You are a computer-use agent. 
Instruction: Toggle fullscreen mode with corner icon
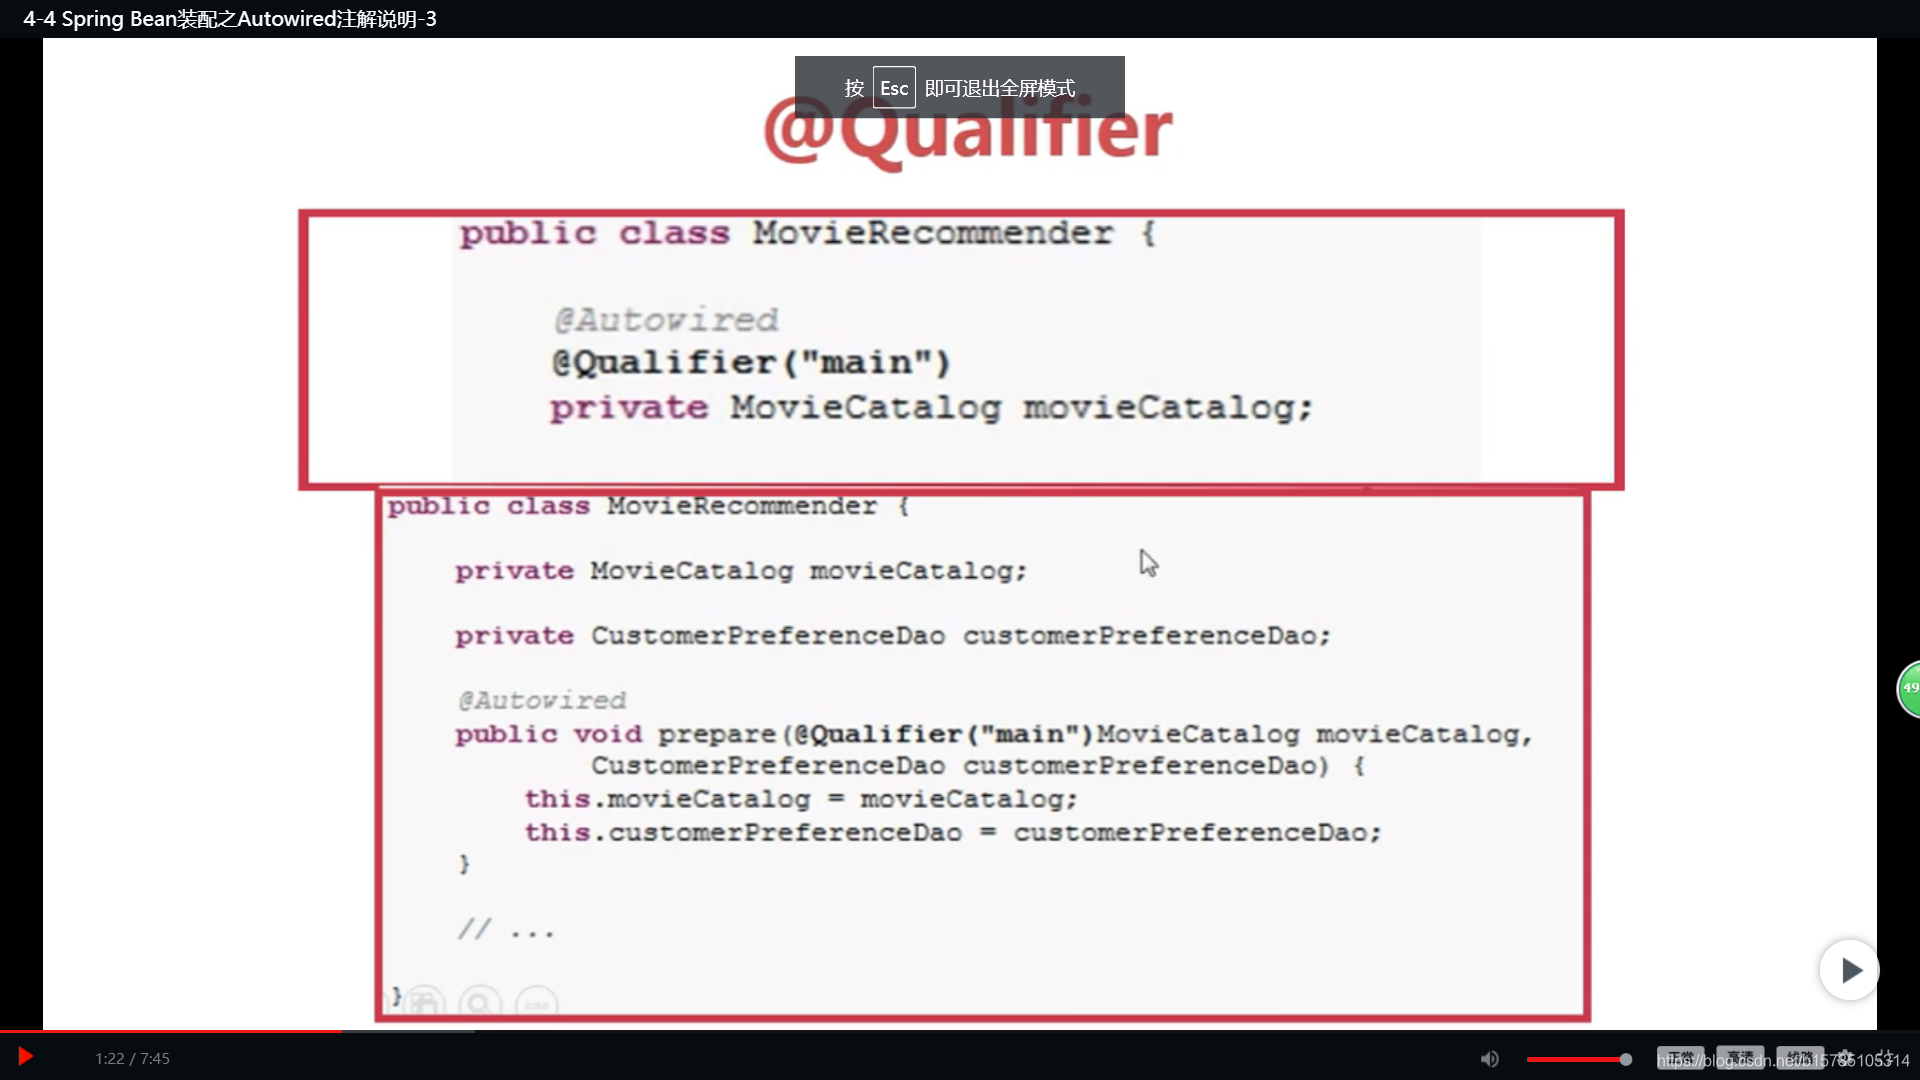[x=1886, y=1058]
